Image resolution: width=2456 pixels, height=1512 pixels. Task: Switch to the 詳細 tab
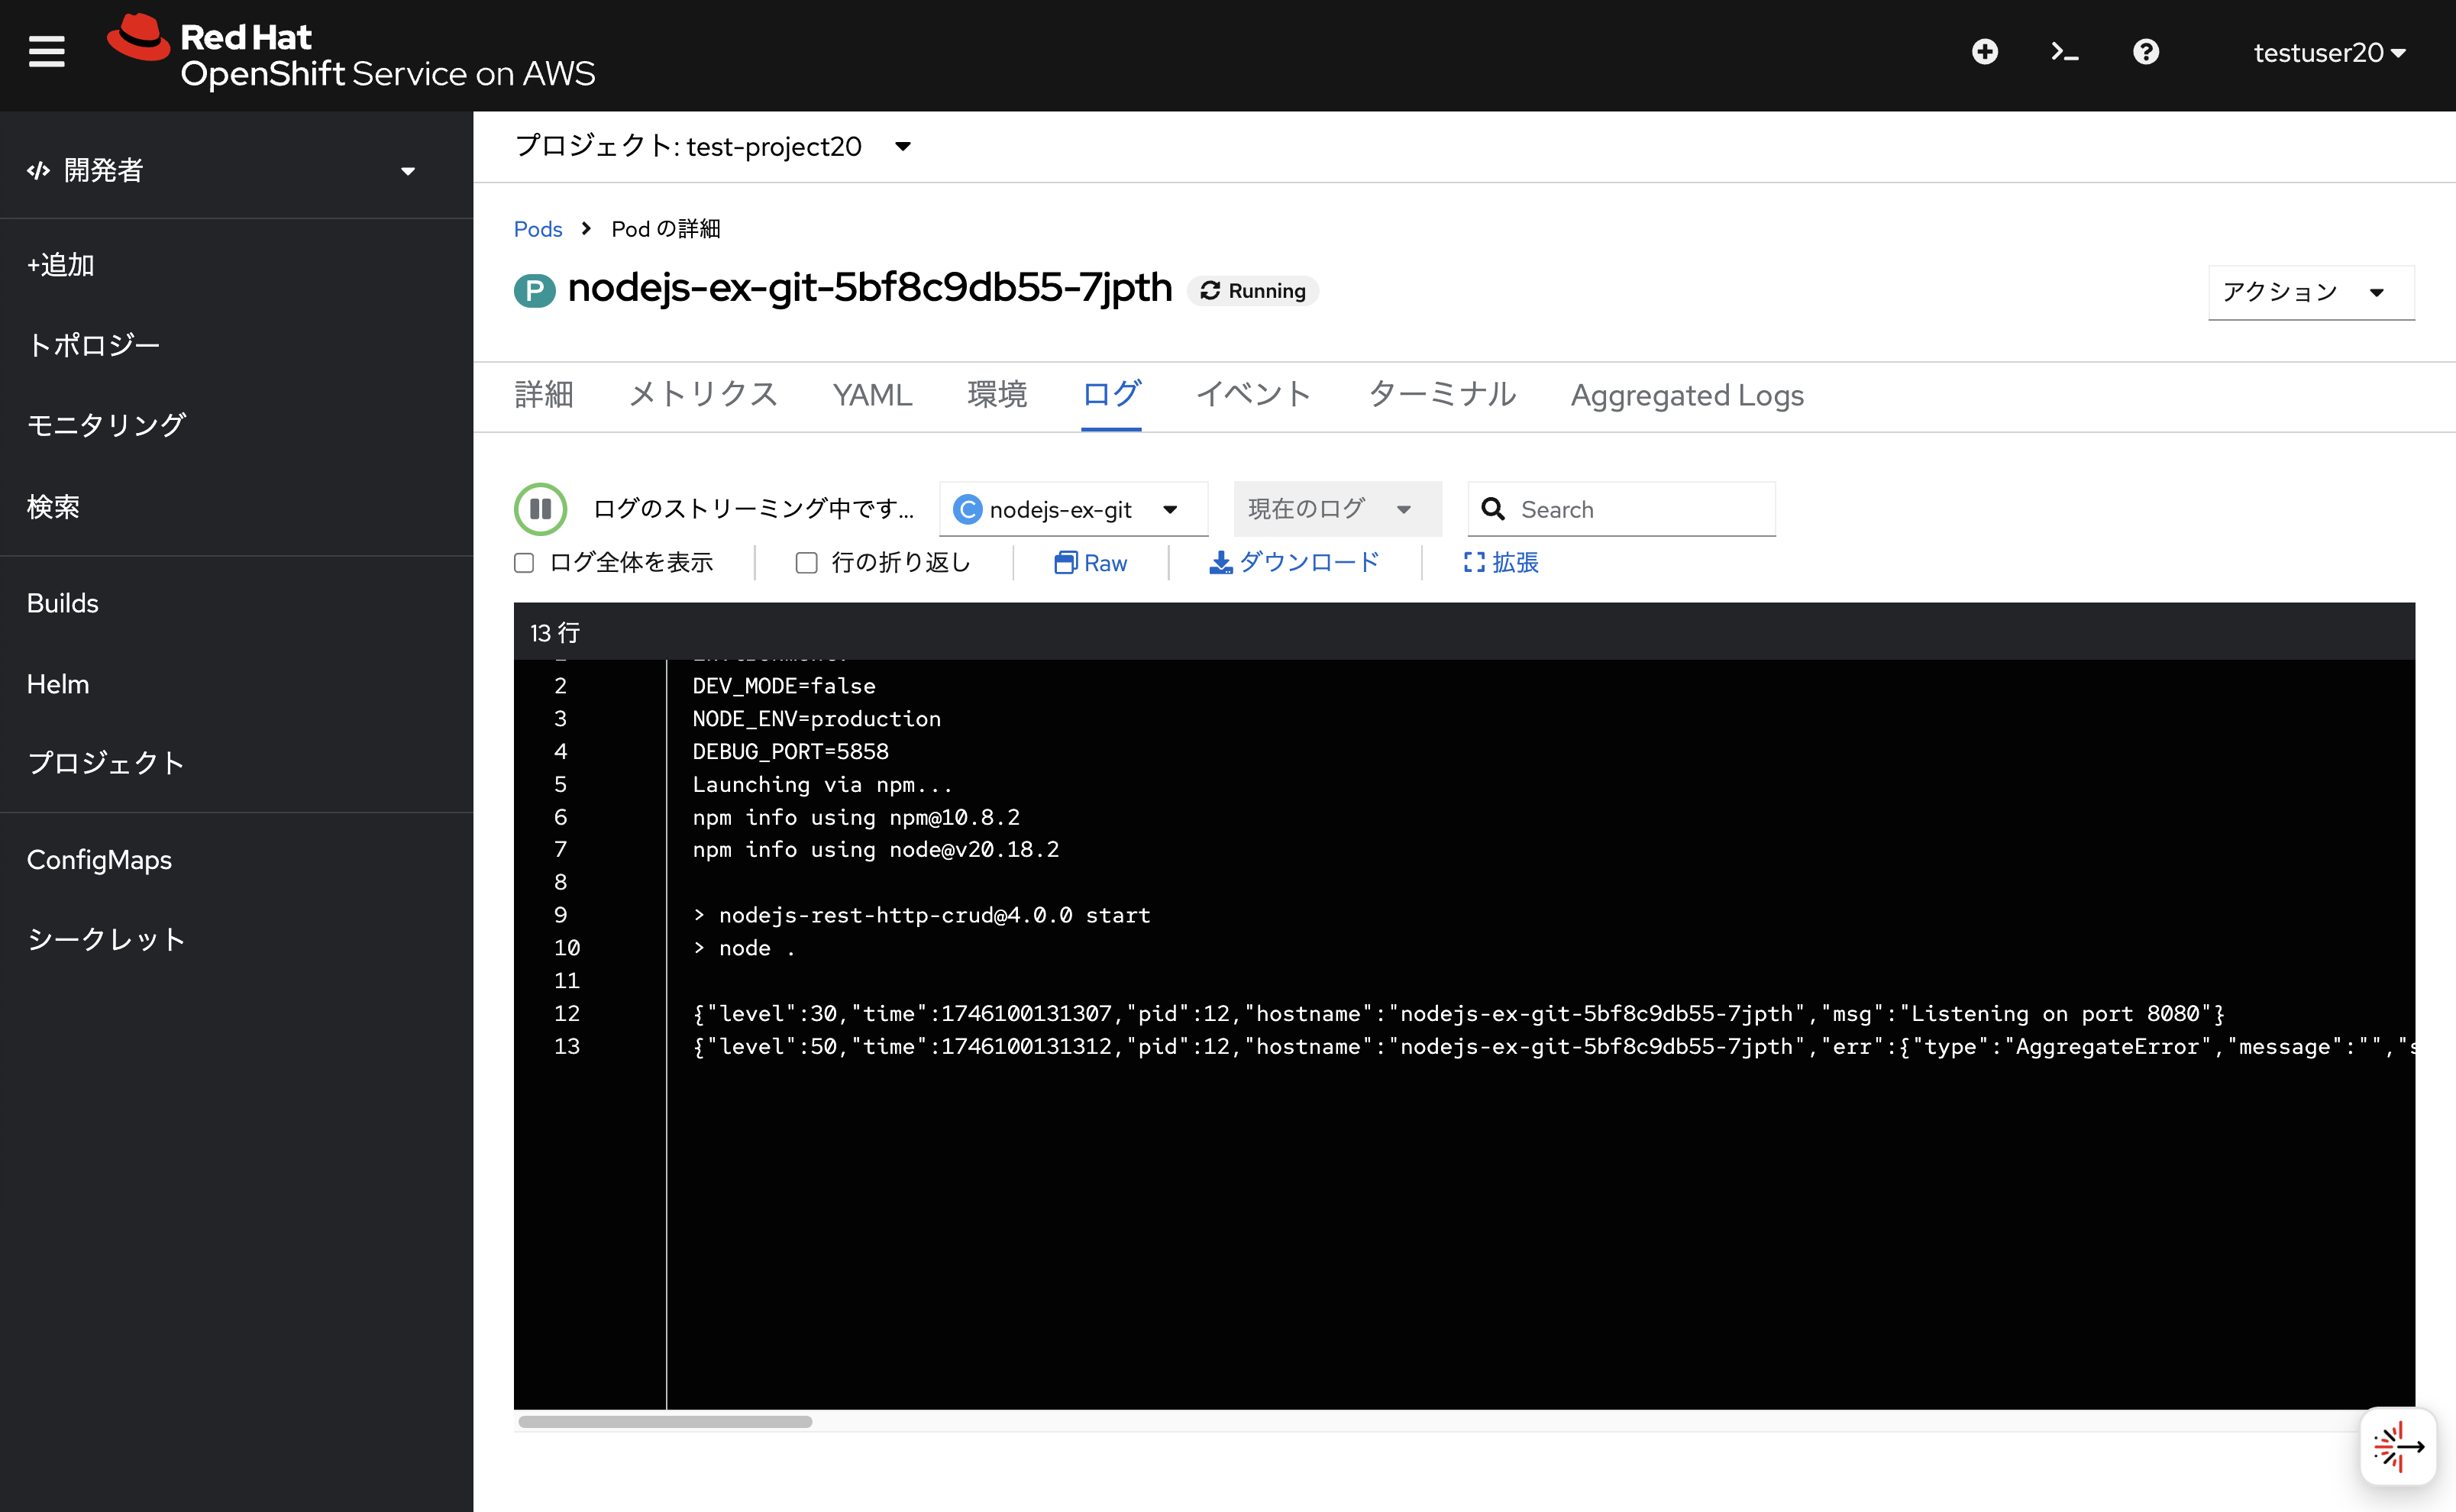point(544,395)
